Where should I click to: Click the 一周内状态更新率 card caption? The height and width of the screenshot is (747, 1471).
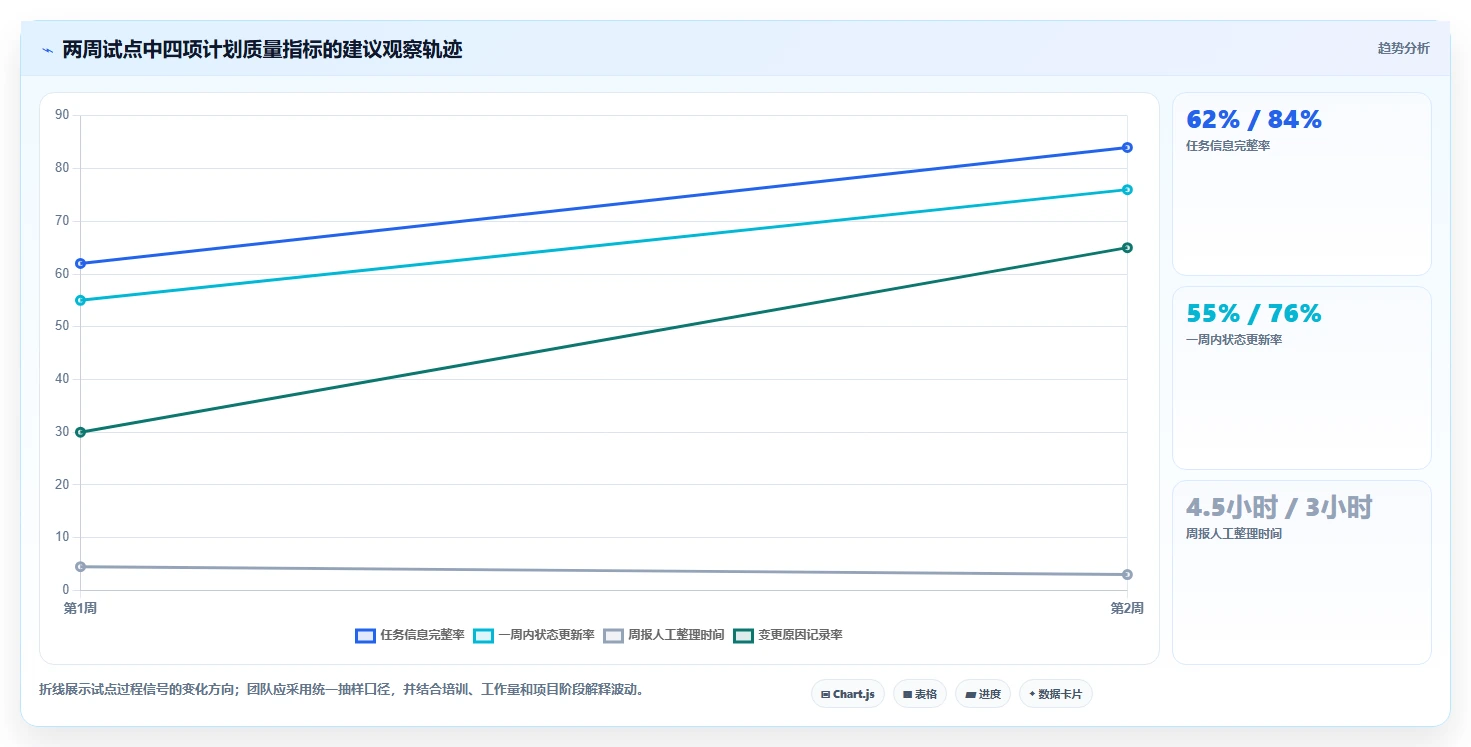1234,340
